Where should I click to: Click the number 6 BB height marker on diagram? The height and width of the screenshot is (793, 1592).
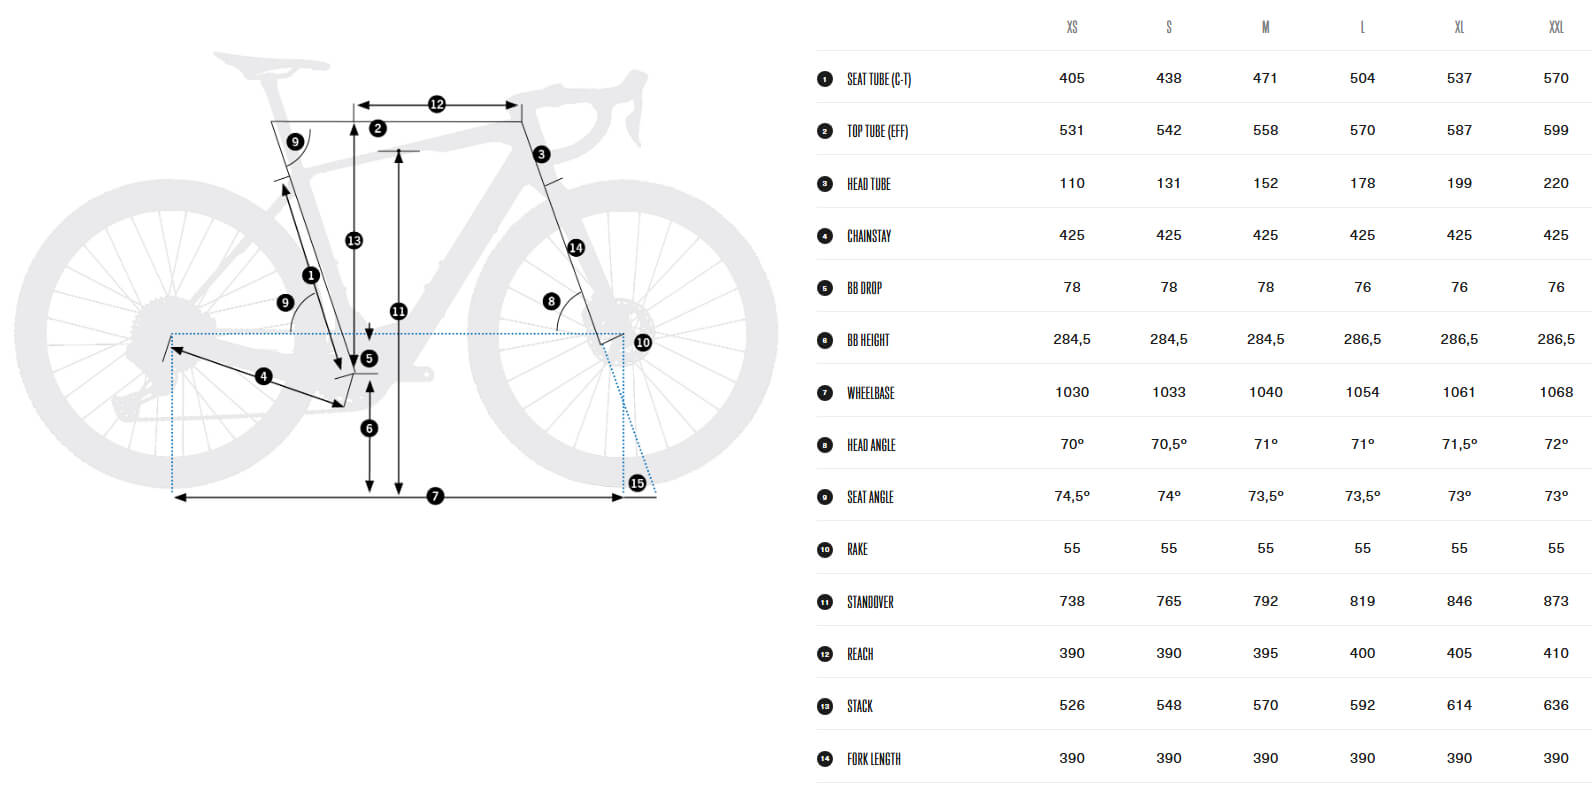(369, 428)
